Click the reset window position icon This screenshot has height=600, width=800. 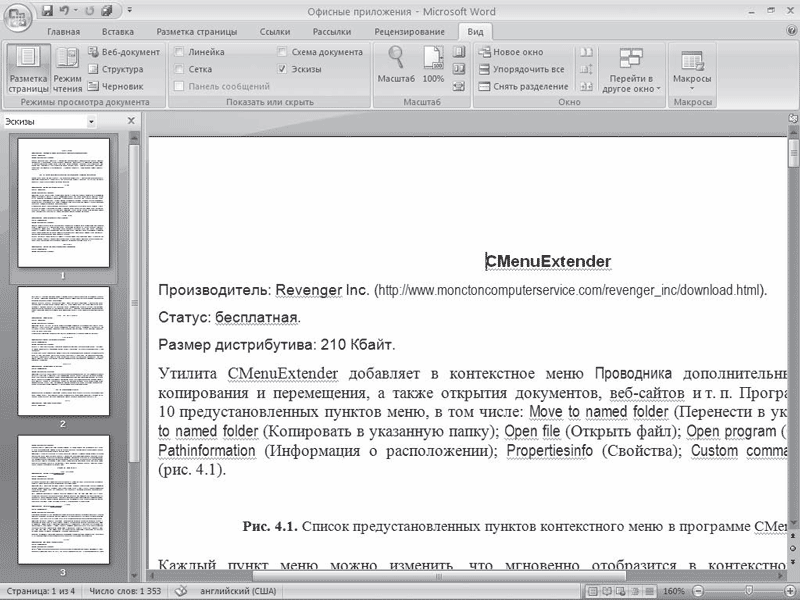[587, 87]
